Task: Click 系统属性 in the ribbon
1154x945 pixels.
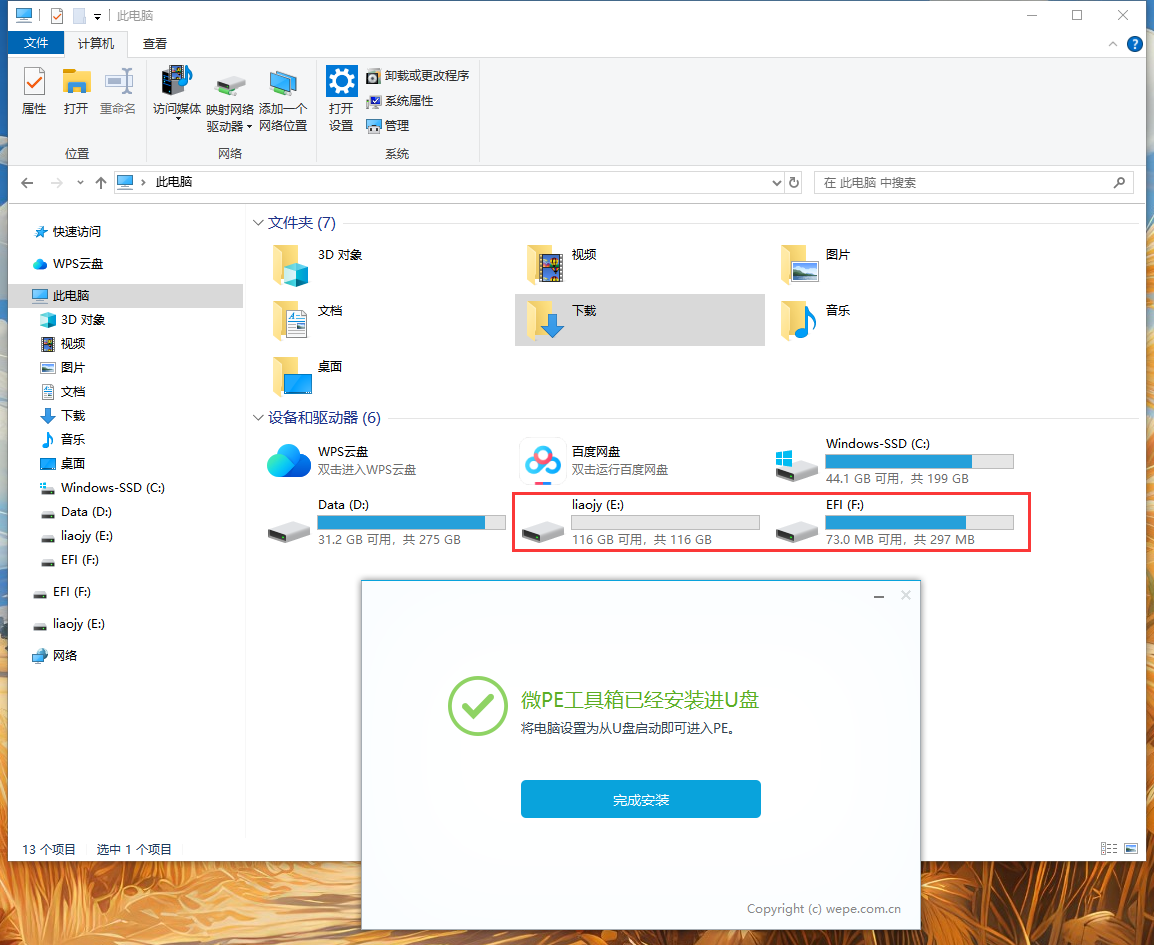Action: click(400, 101)
